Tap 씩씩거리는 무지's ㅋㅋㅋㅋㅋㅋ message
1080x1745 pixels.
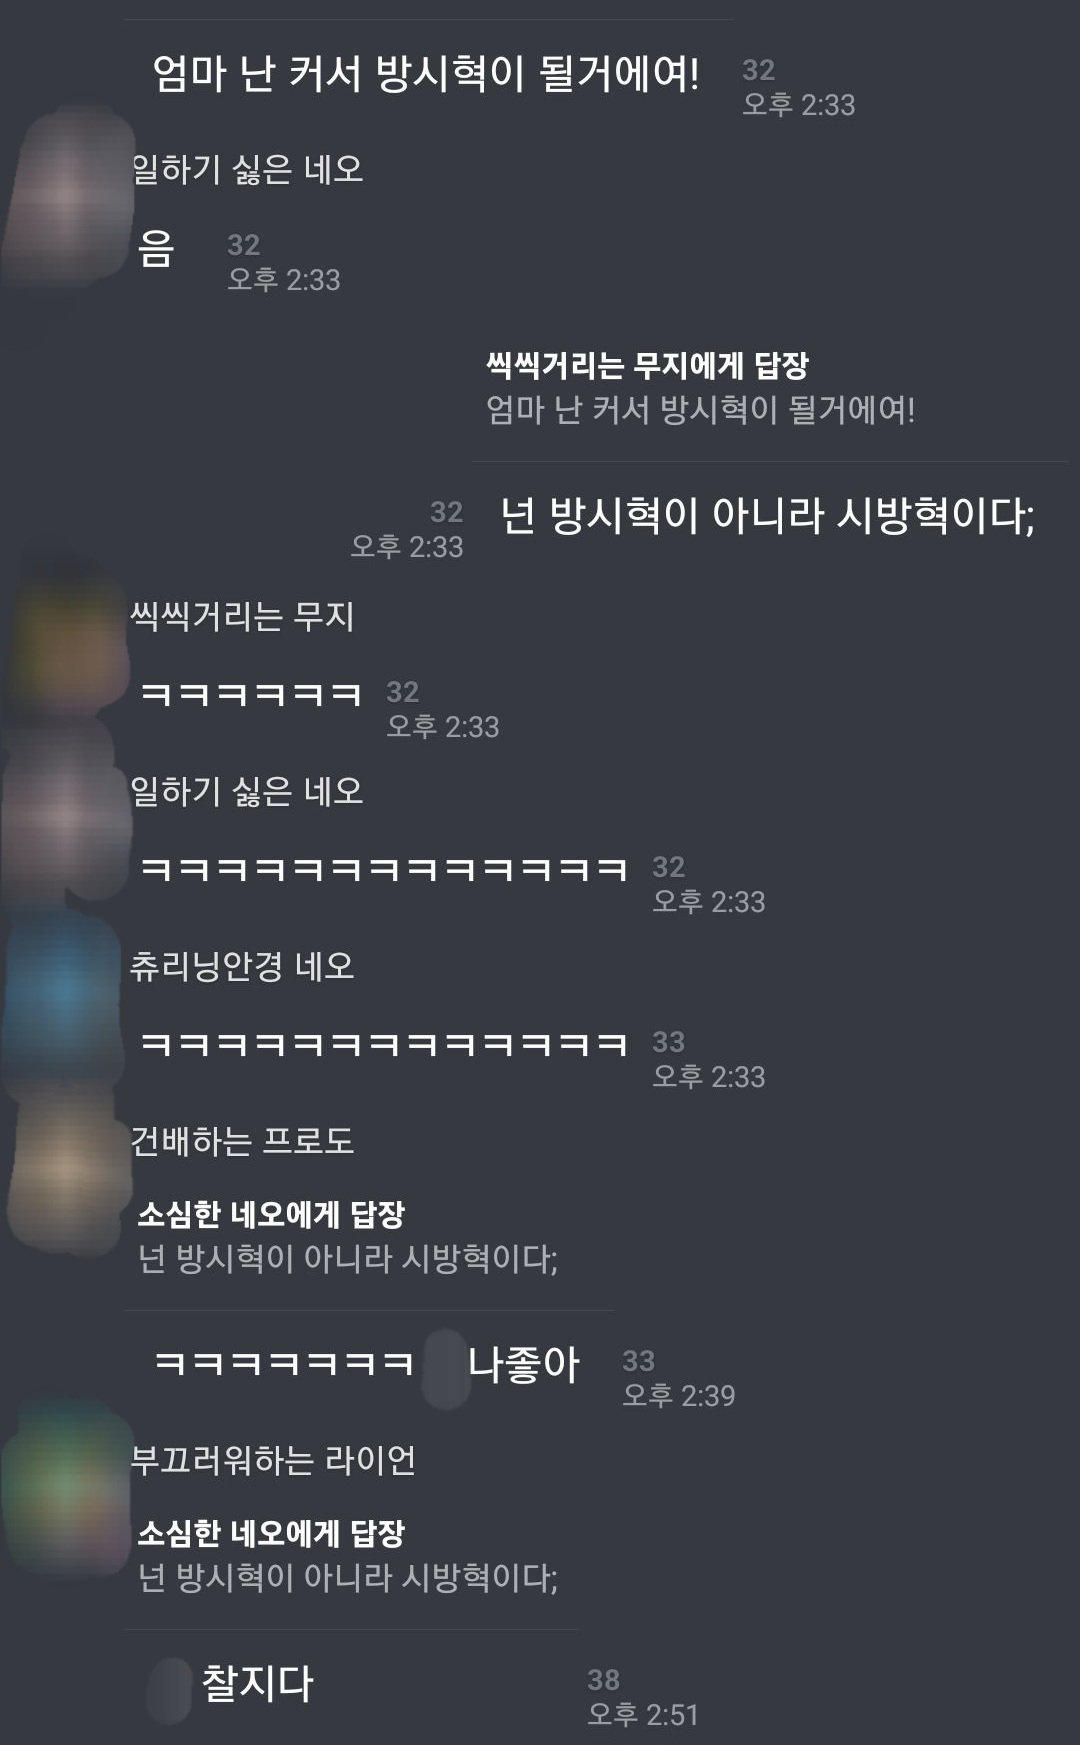tap(251, 694)
